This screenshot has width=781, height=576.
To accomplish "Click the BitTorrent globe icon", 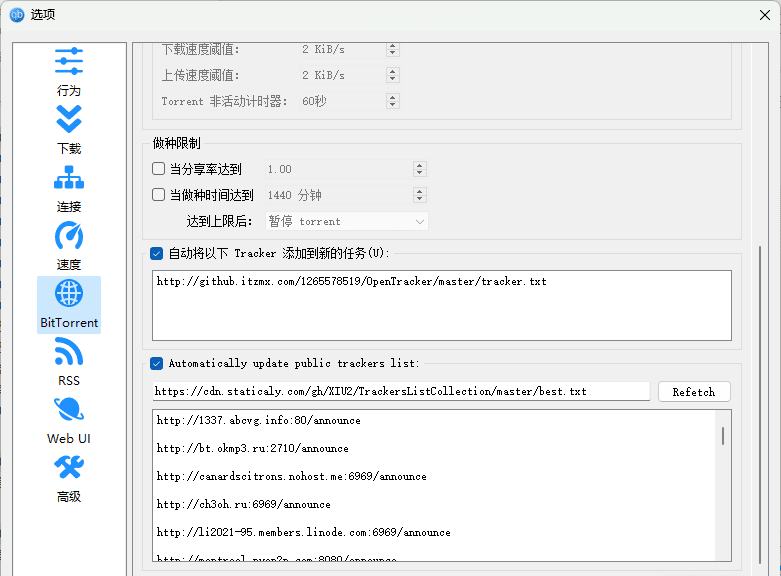I will (x=69, y=294).
